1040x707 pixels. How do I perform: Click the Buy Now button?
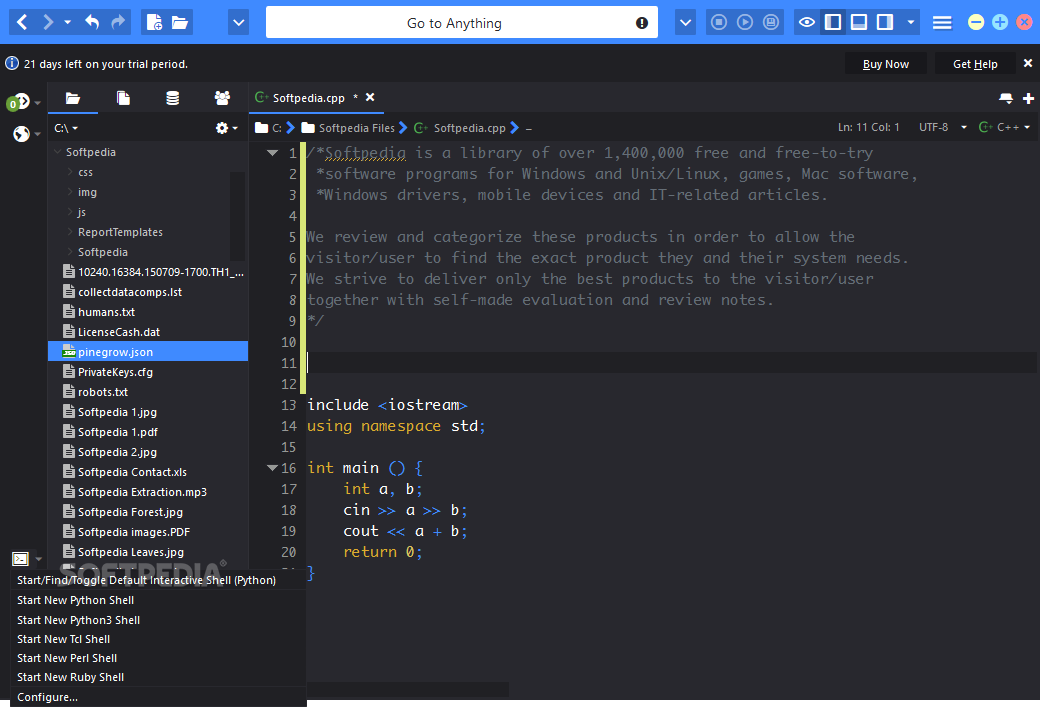[x=885, y=64]
